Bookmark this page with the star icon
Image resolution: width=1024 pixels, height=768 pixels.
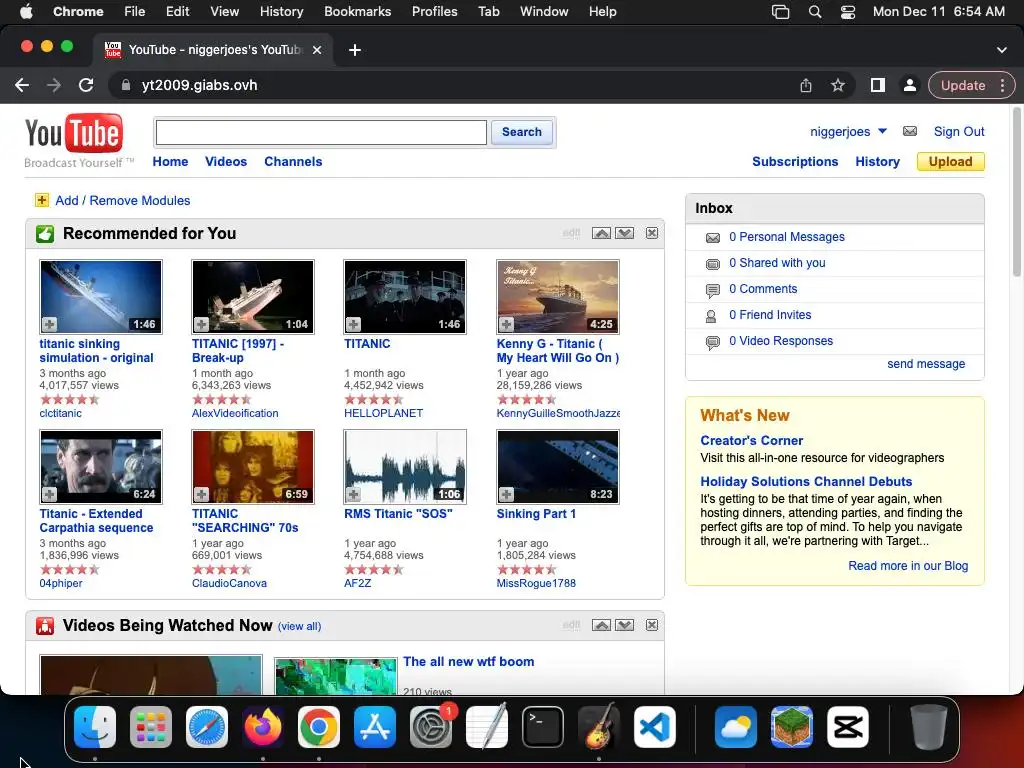(x=838, y=85)
